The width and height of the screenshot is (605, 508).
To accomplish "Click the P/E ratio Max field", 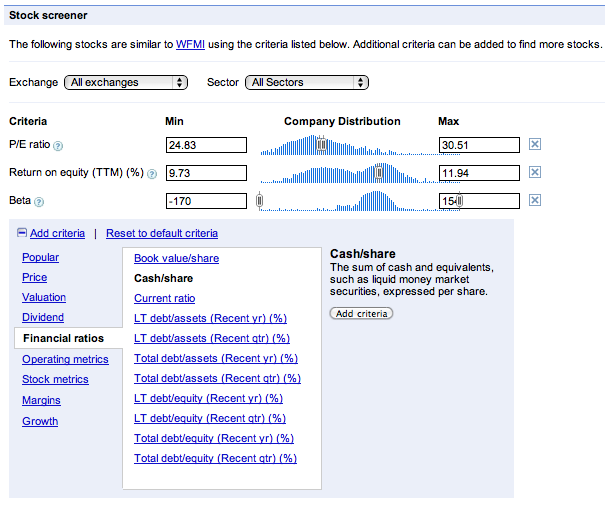I will 479,145.
